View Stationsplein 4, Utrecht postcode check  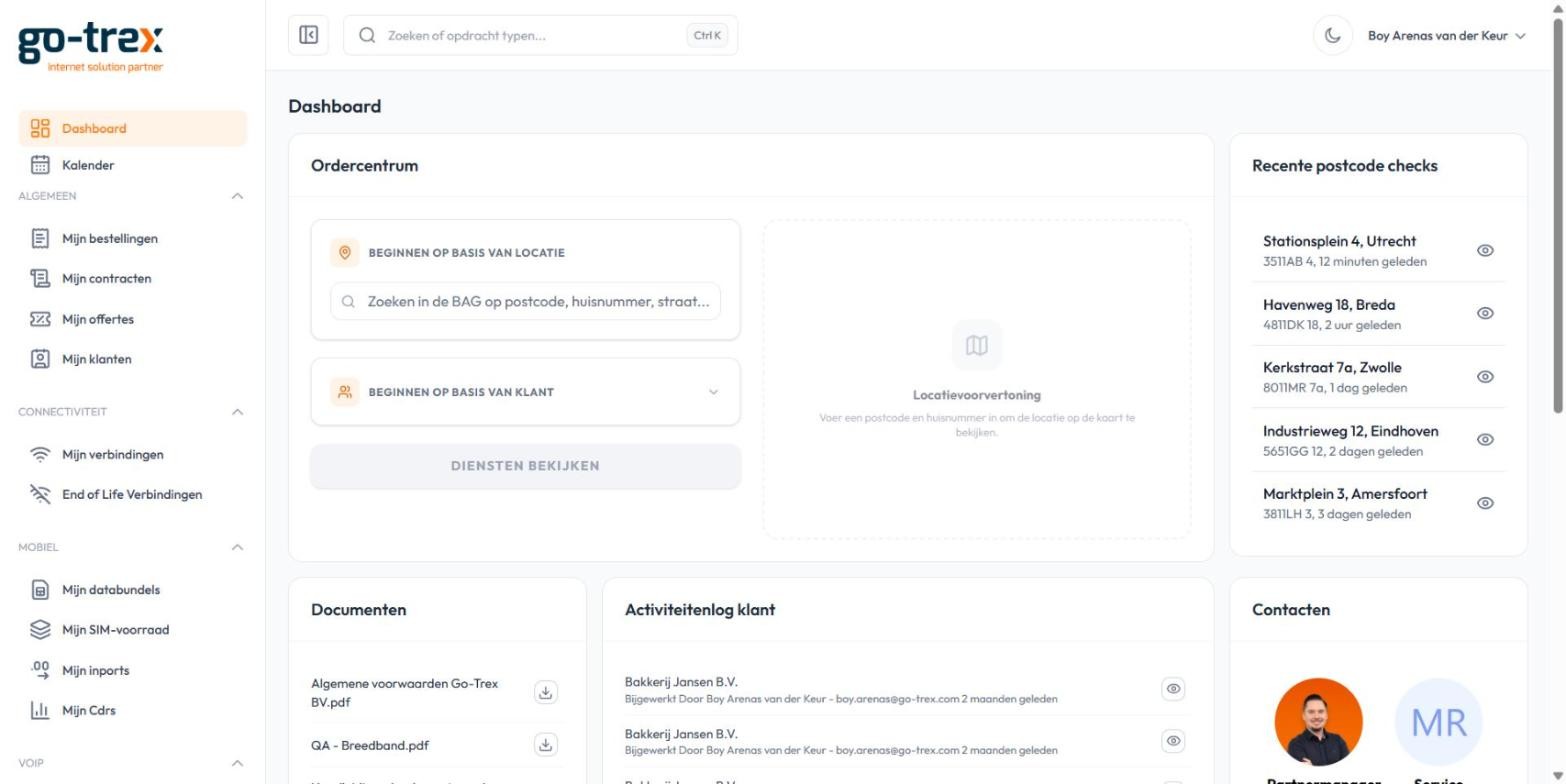click(x=1485, y=251)
